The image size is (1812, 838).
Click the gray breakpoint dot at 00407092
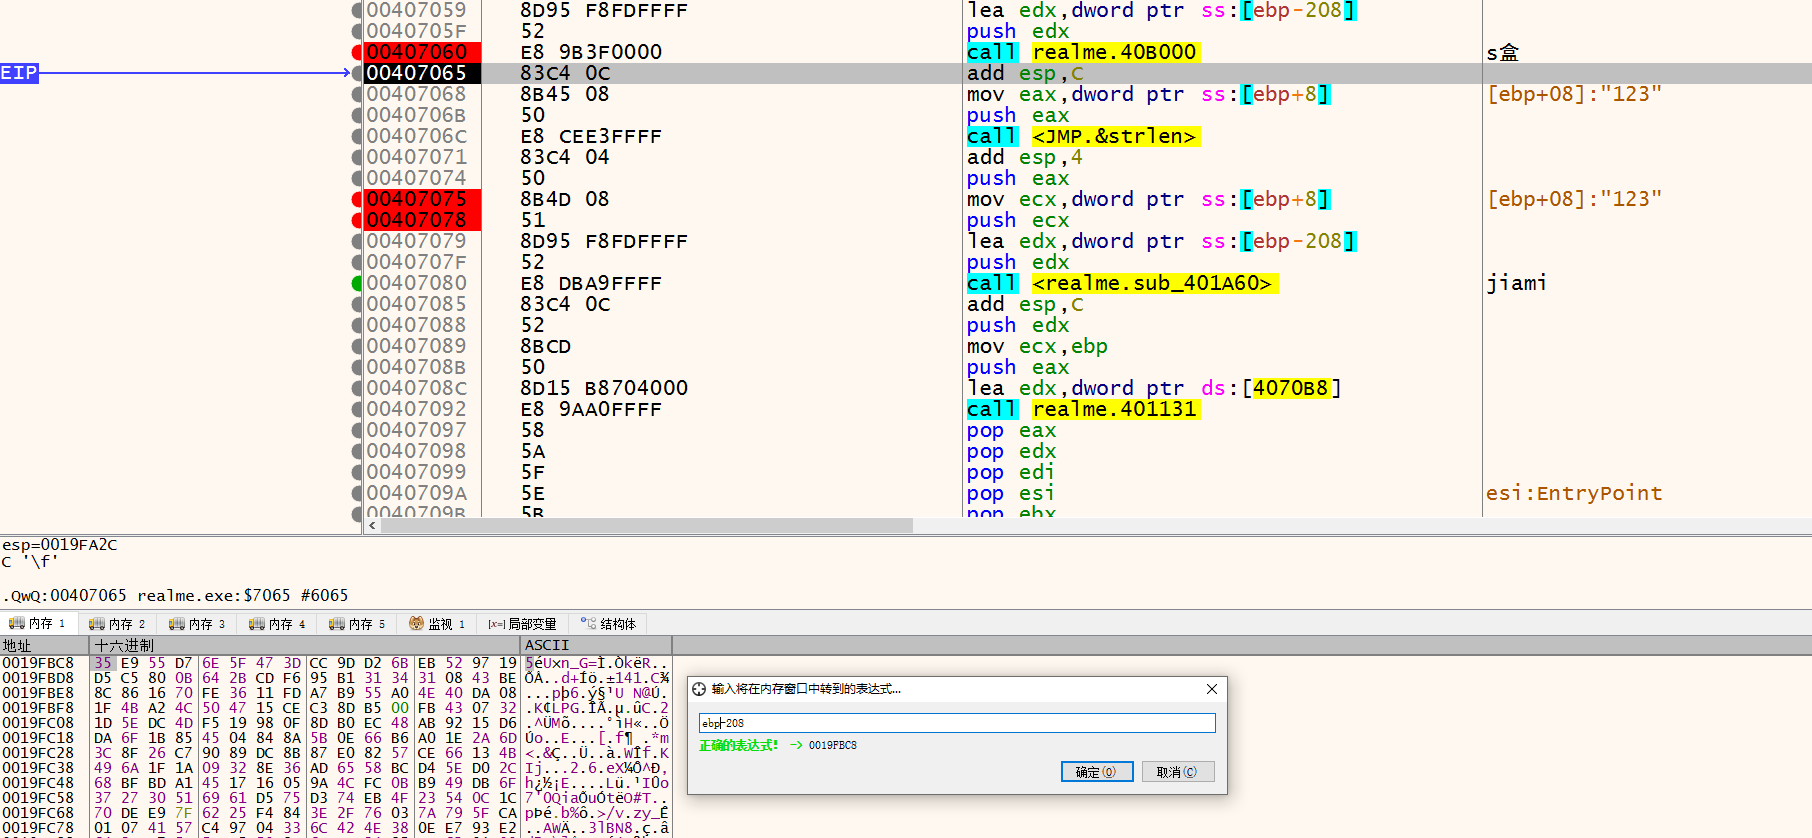pyautogui.click(x=357, y=409)
